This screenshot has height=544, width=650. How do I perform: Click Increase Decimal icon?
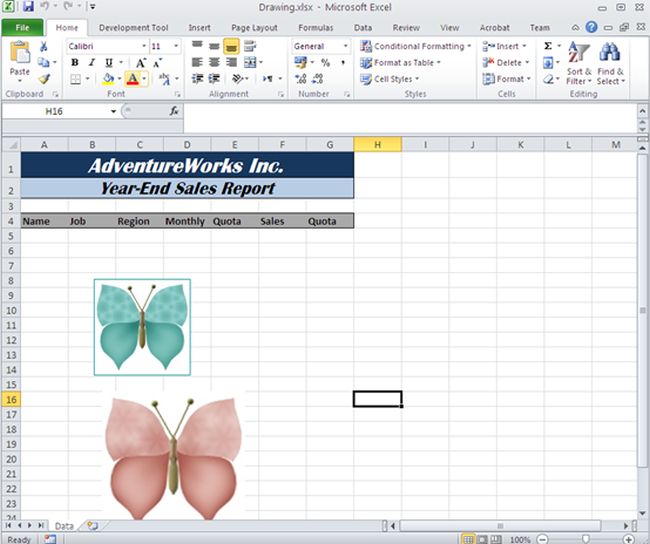tap(301, 79)
